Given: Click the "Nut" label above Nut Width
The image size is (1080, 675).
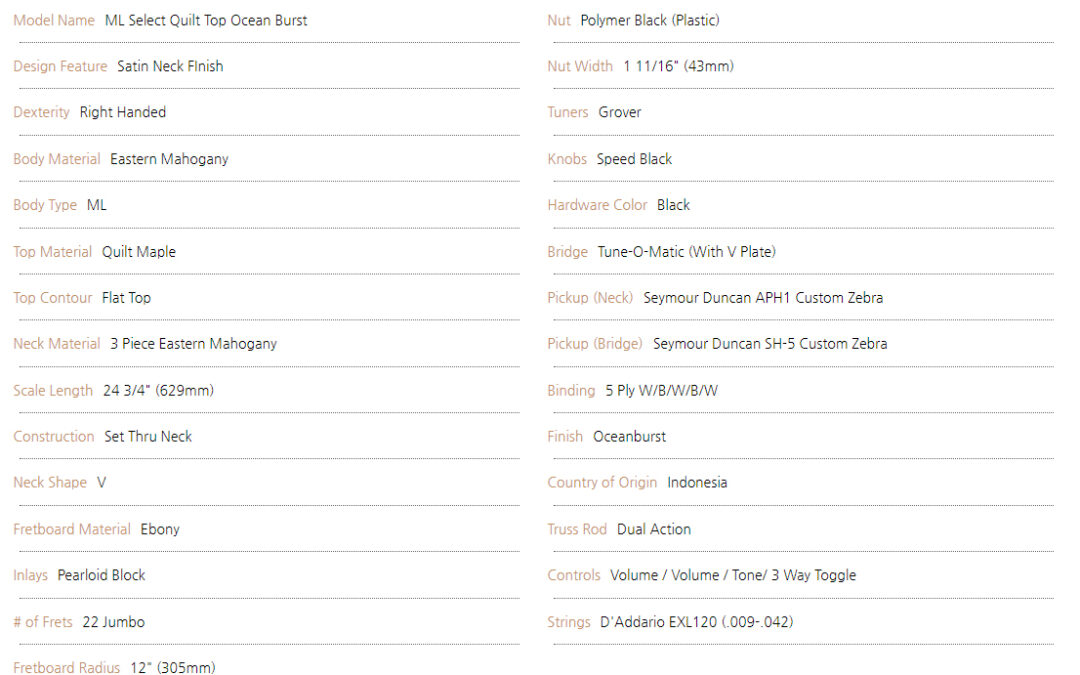Looking at the screenshot, I should pyautogui.click(x=559, y=21).
